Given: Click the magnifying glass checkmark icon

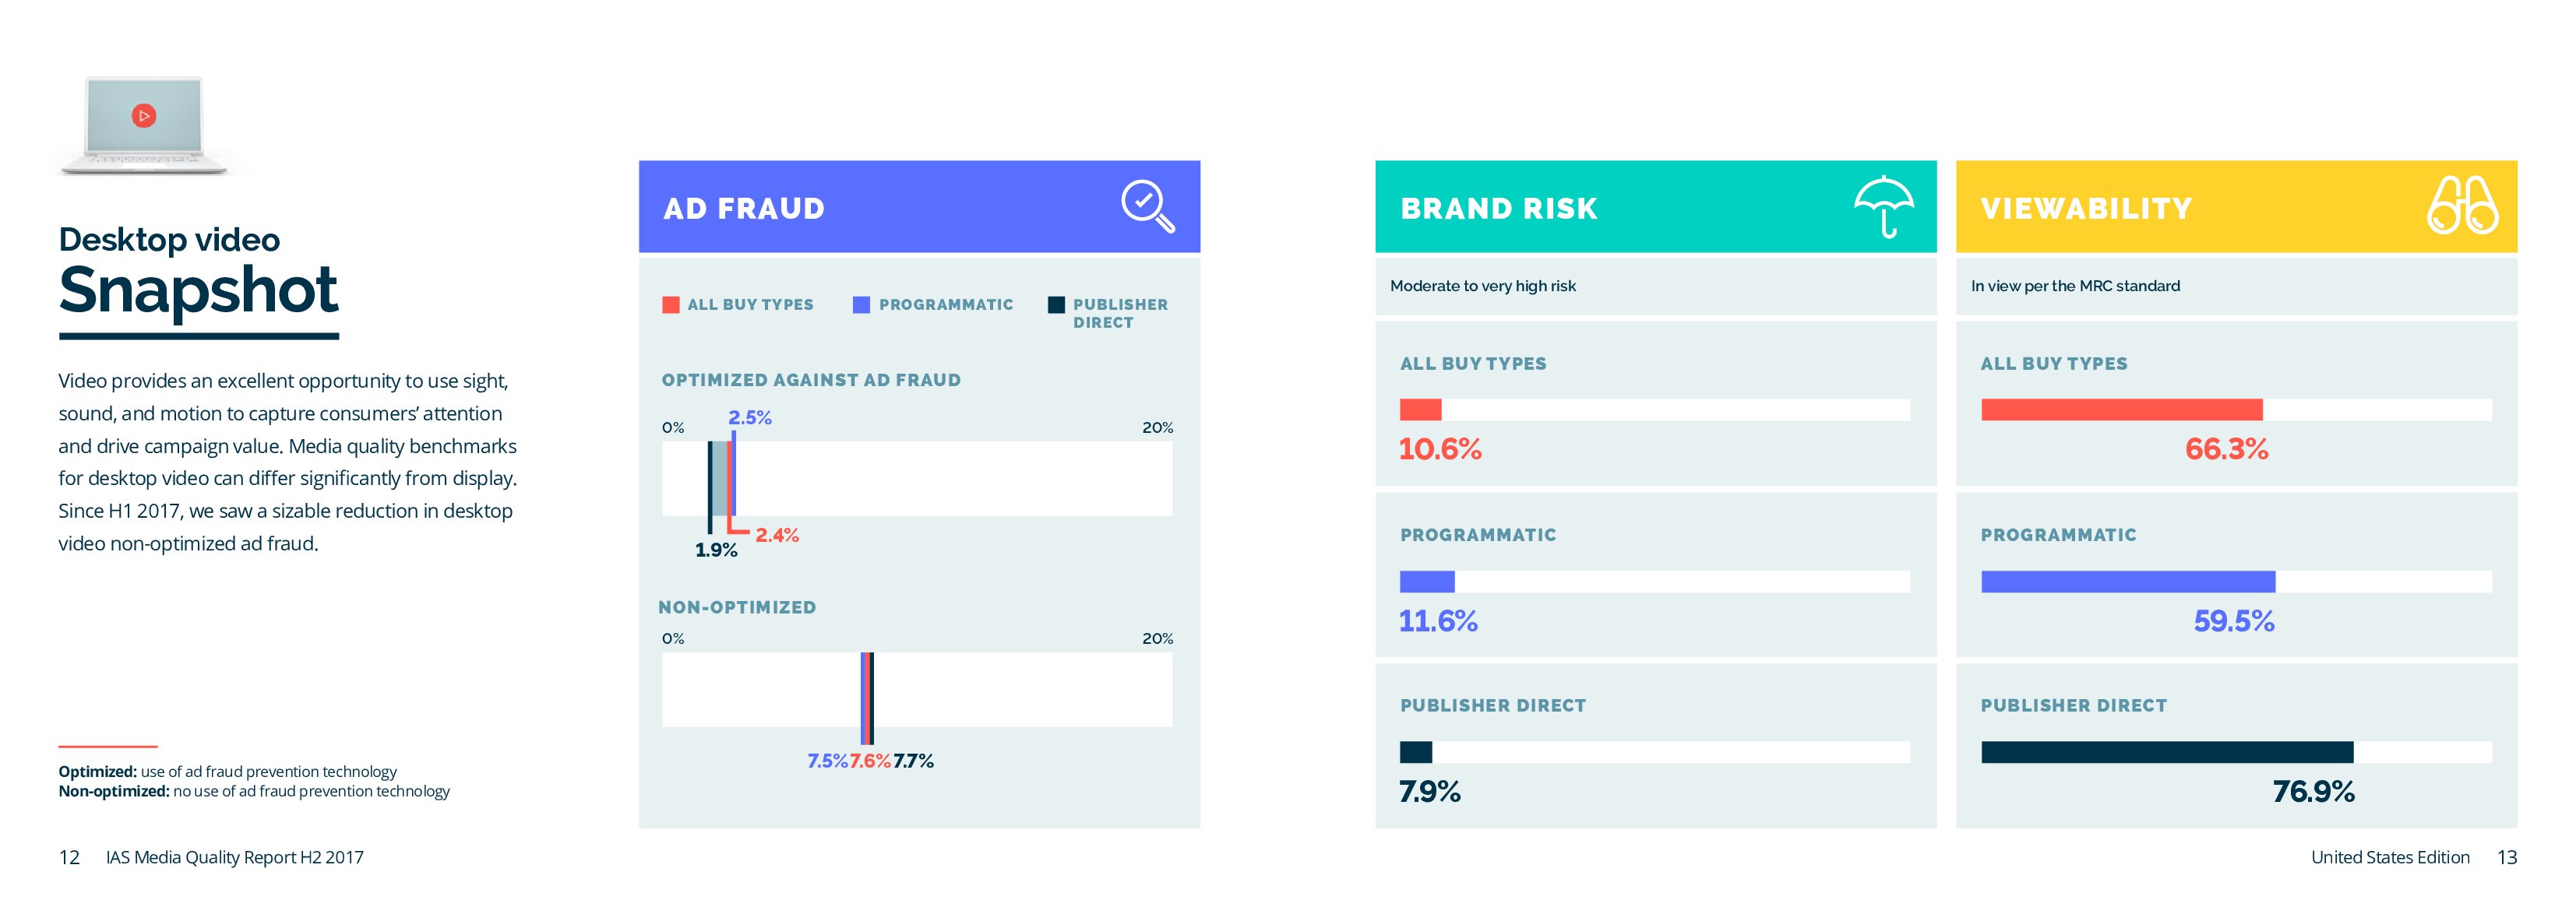Looking at the screenshot, I should pyautogui.click(x=1146, y=205).
